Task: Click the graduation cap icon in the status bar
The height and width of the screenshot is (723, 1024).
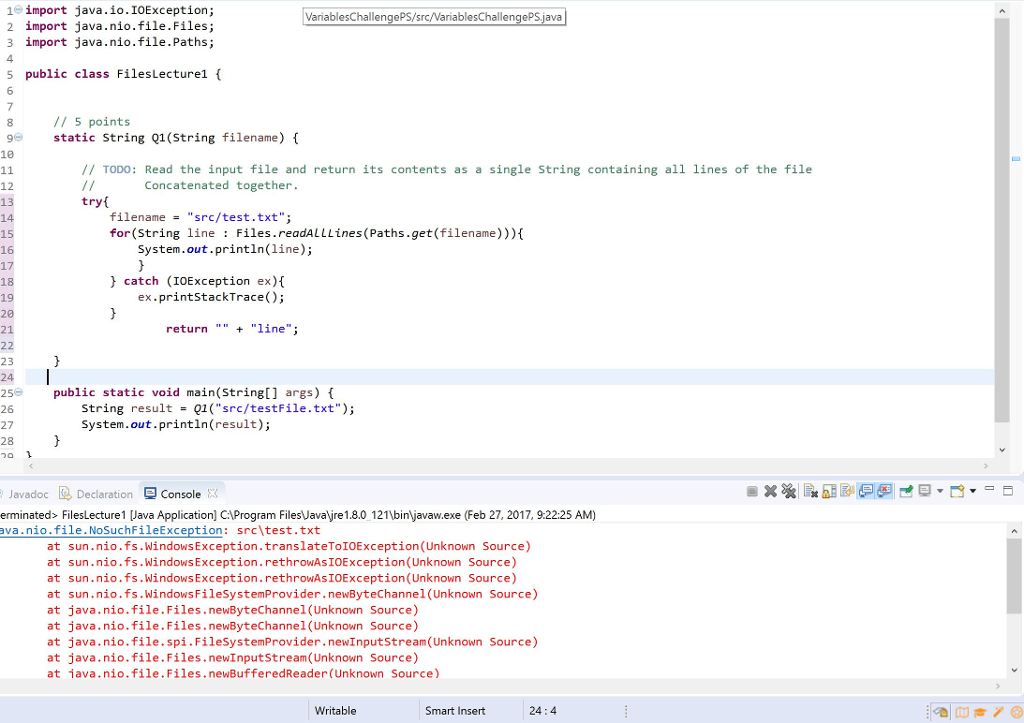Action: [x=980, y=711]
